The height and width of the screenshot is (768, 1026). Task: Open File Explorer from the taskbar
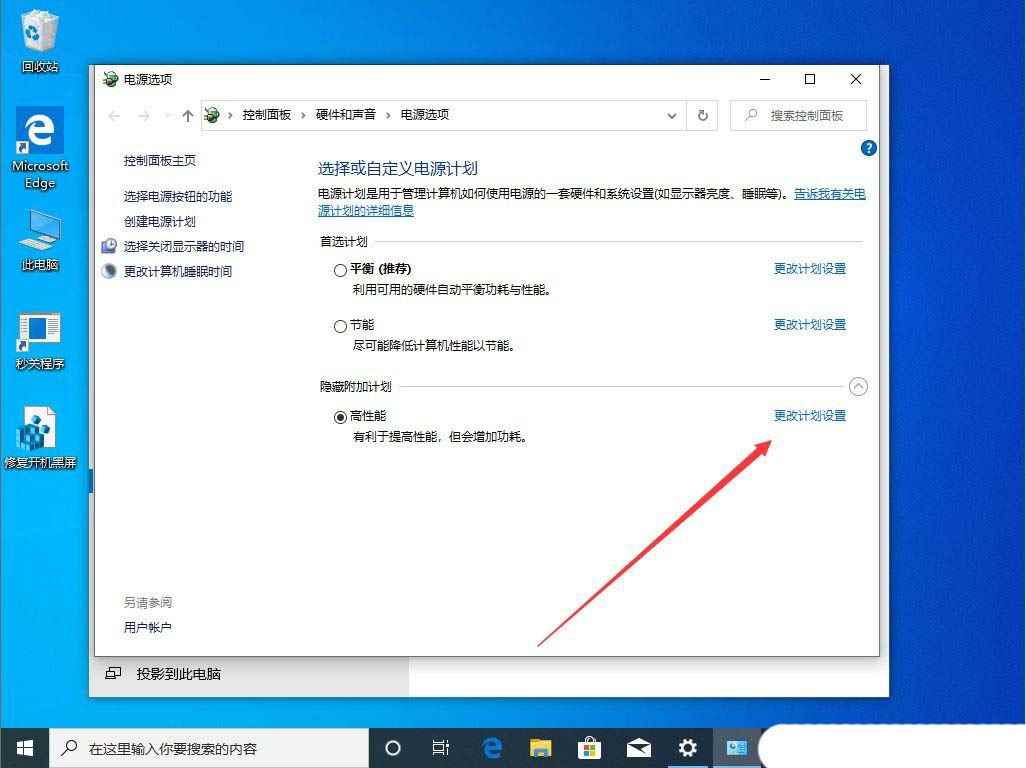[540, 748]
